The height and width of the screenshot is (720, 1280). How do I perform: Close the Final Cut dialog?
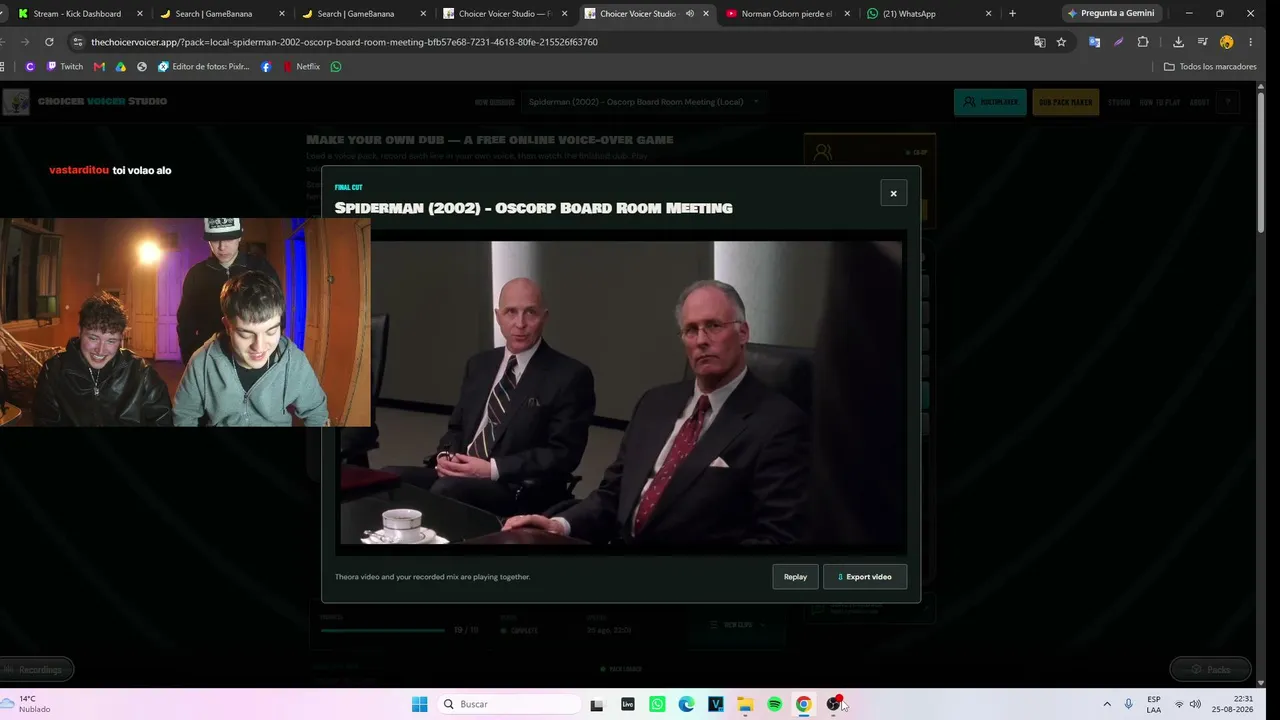click(x=893, y=193)
